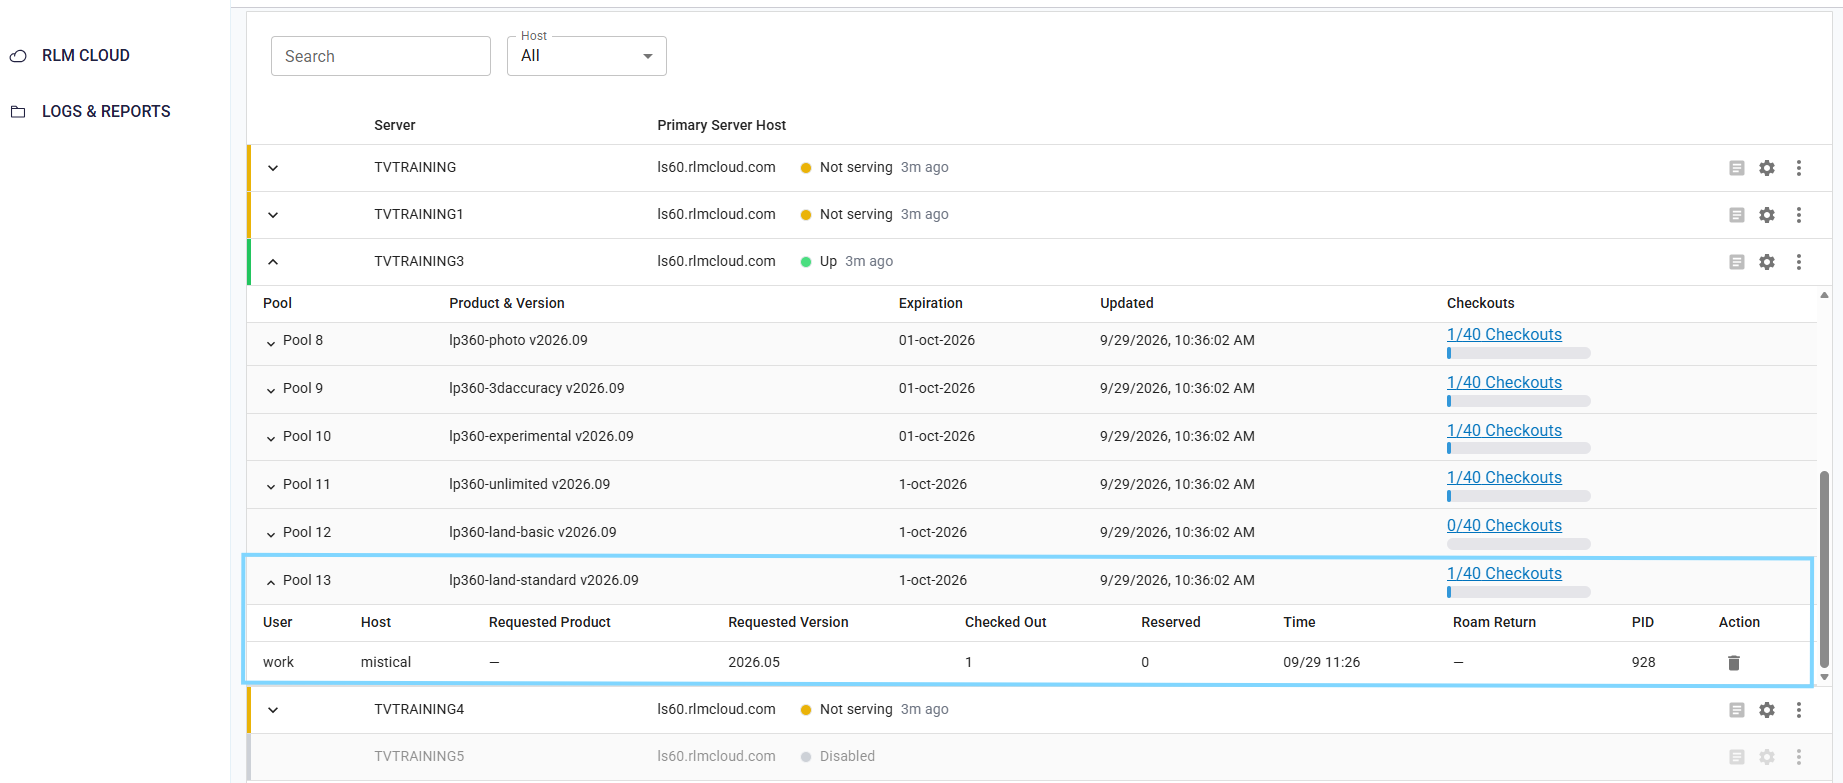
Task: Open more options menu for TVTRAINING
Action: click(1798, 168)
